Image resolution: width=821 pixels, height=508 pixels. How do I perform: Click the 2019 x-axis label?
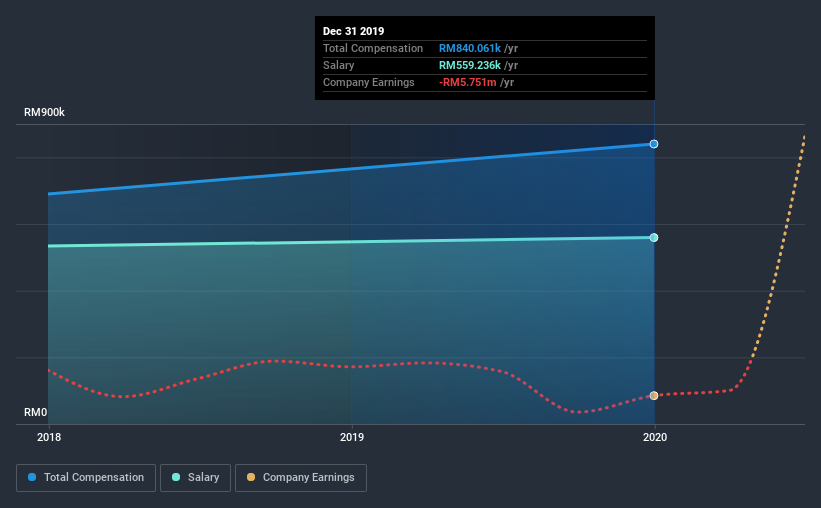pos(352,437)
